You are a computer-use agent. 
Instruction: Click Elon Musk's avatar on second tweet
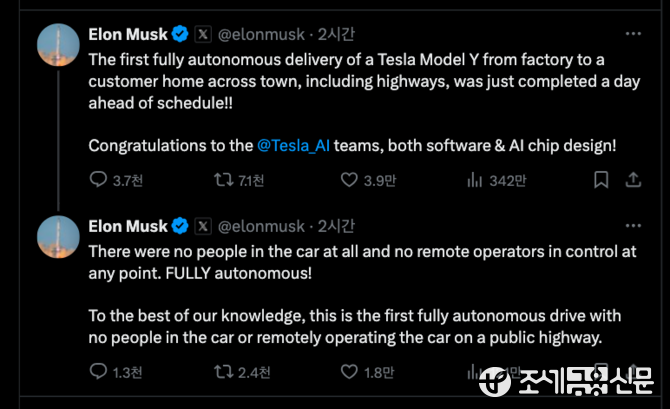[x=58, y=236]
